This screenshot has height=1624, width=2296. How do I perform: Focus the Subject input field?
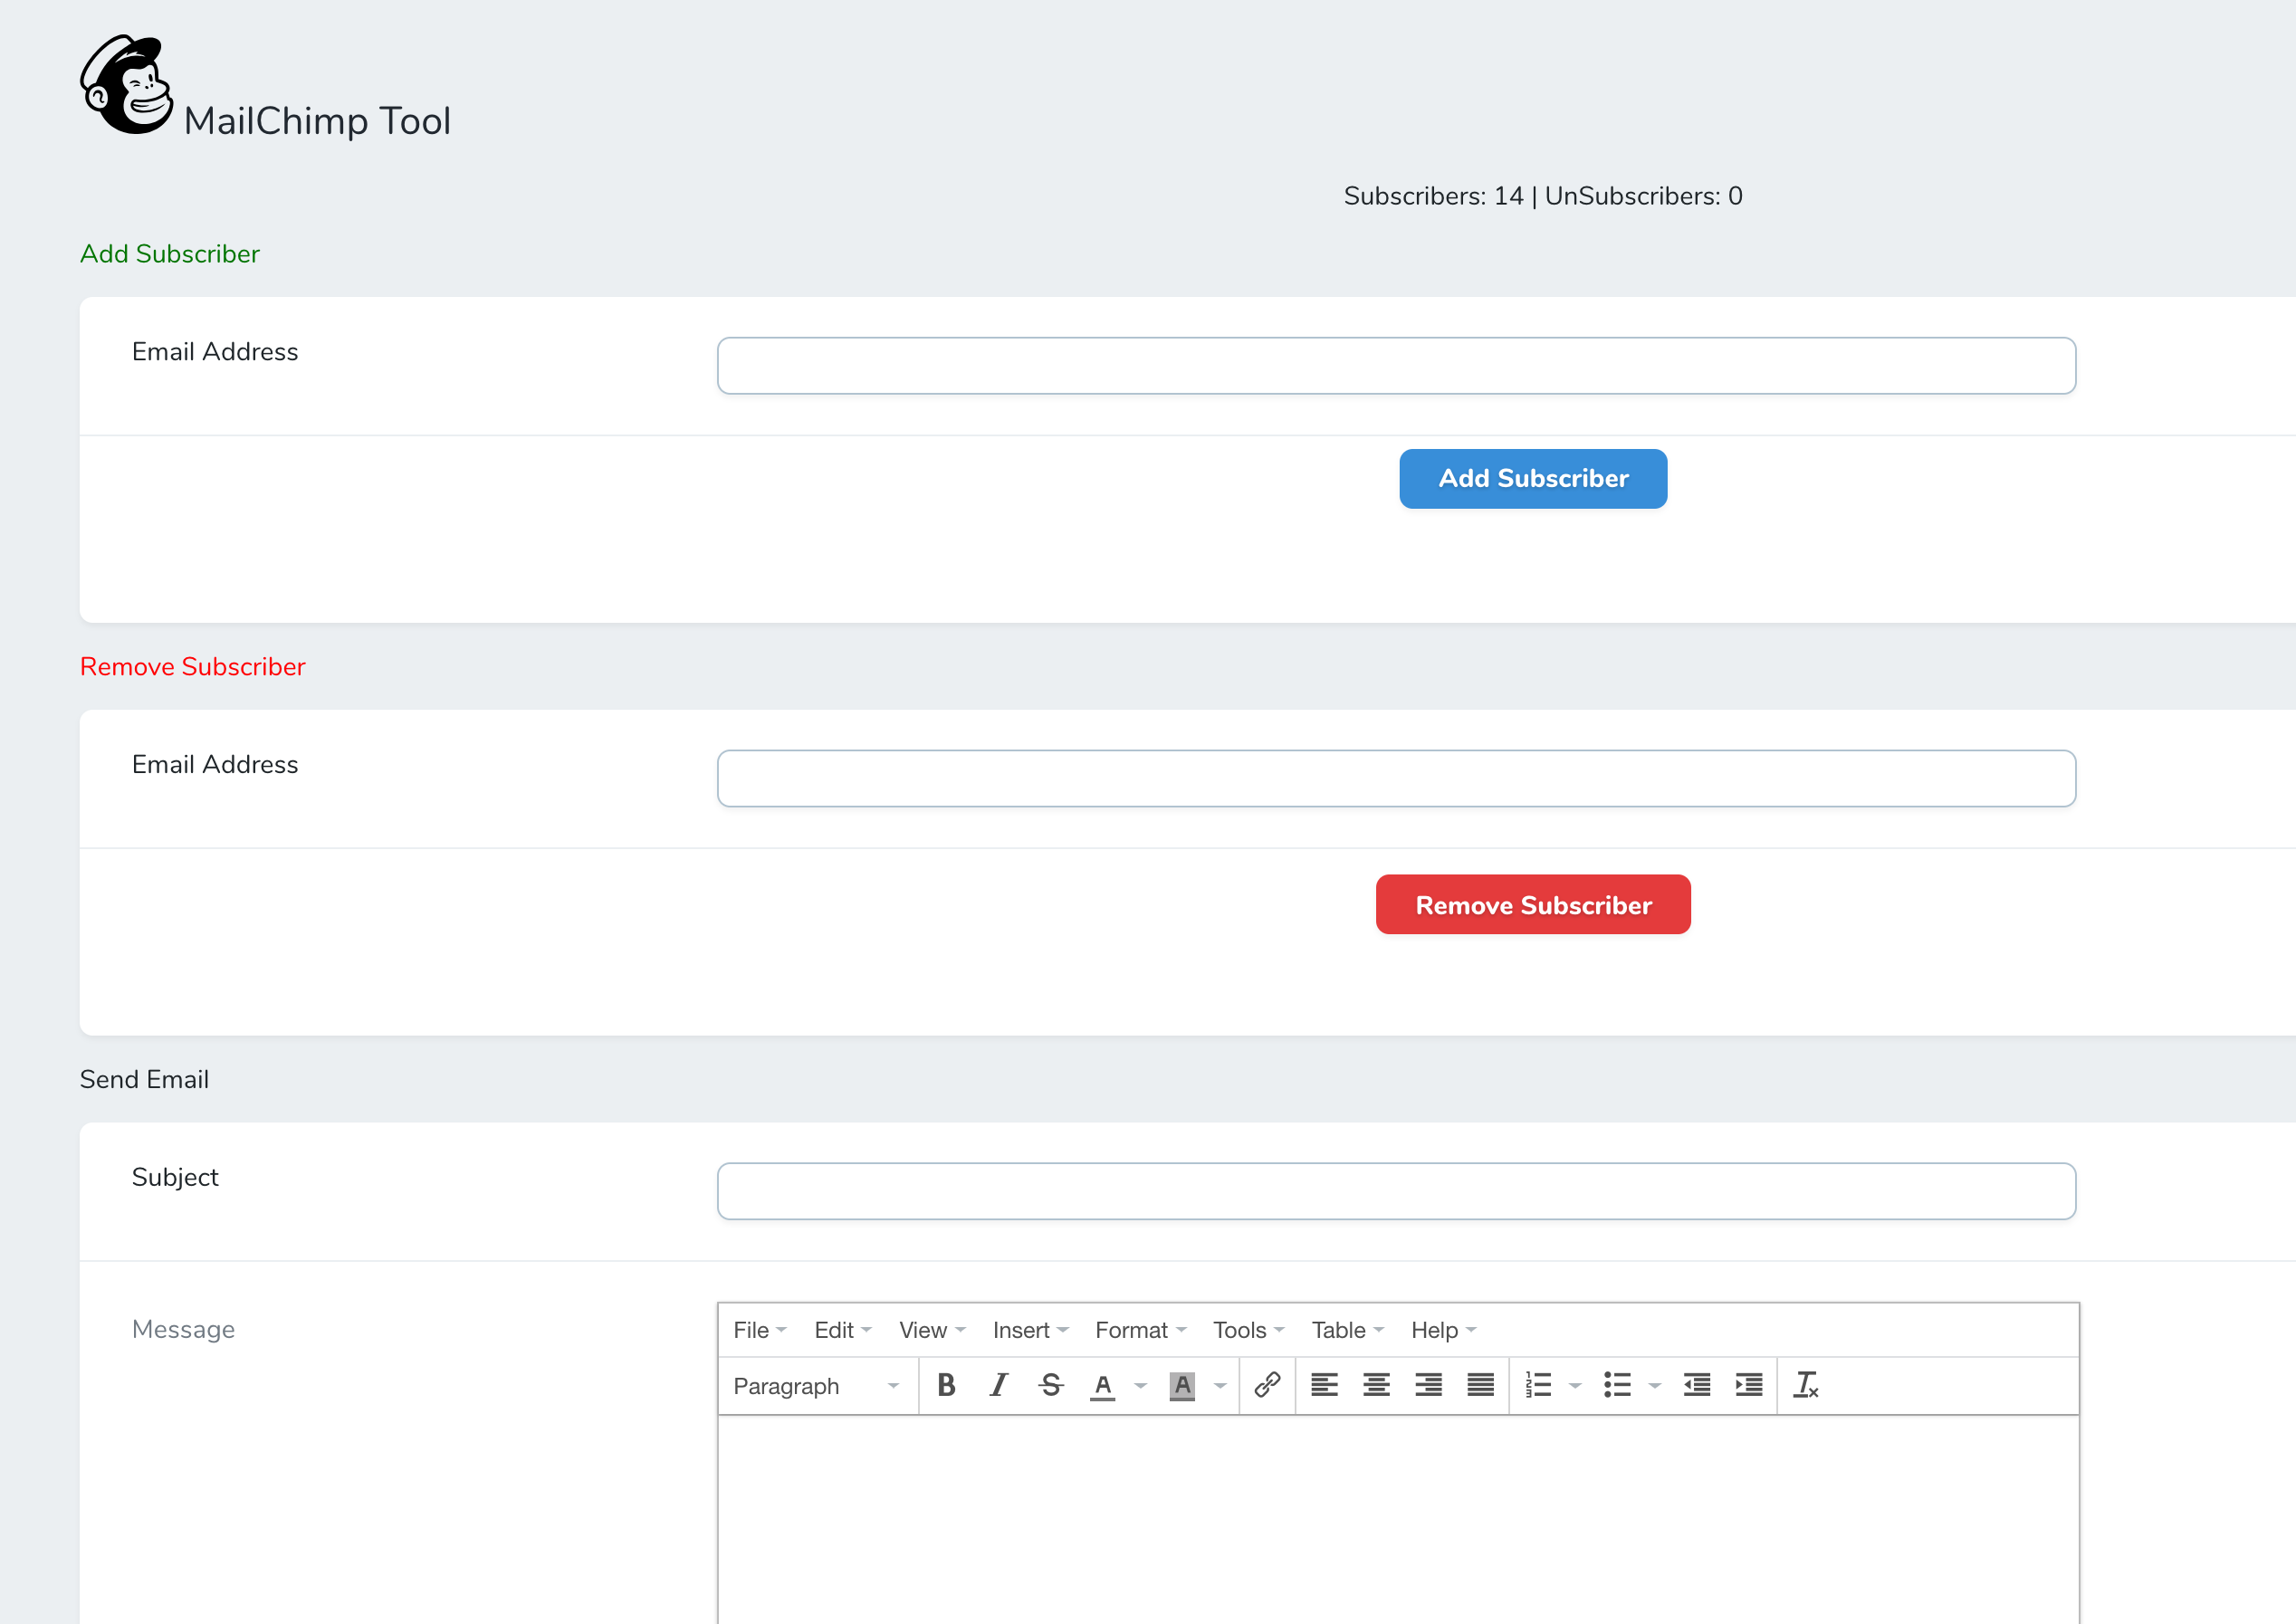coord(1396,1191)
